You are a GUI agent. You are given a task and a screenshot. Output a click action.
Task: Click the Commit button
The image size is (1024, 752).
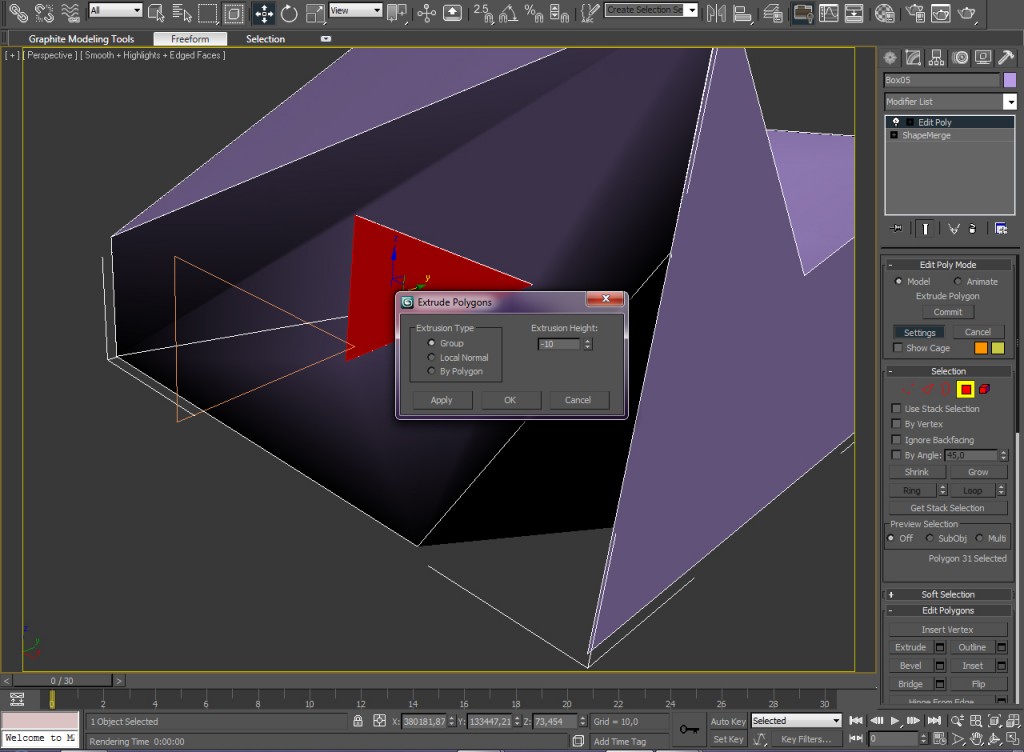tap(948, 312)
